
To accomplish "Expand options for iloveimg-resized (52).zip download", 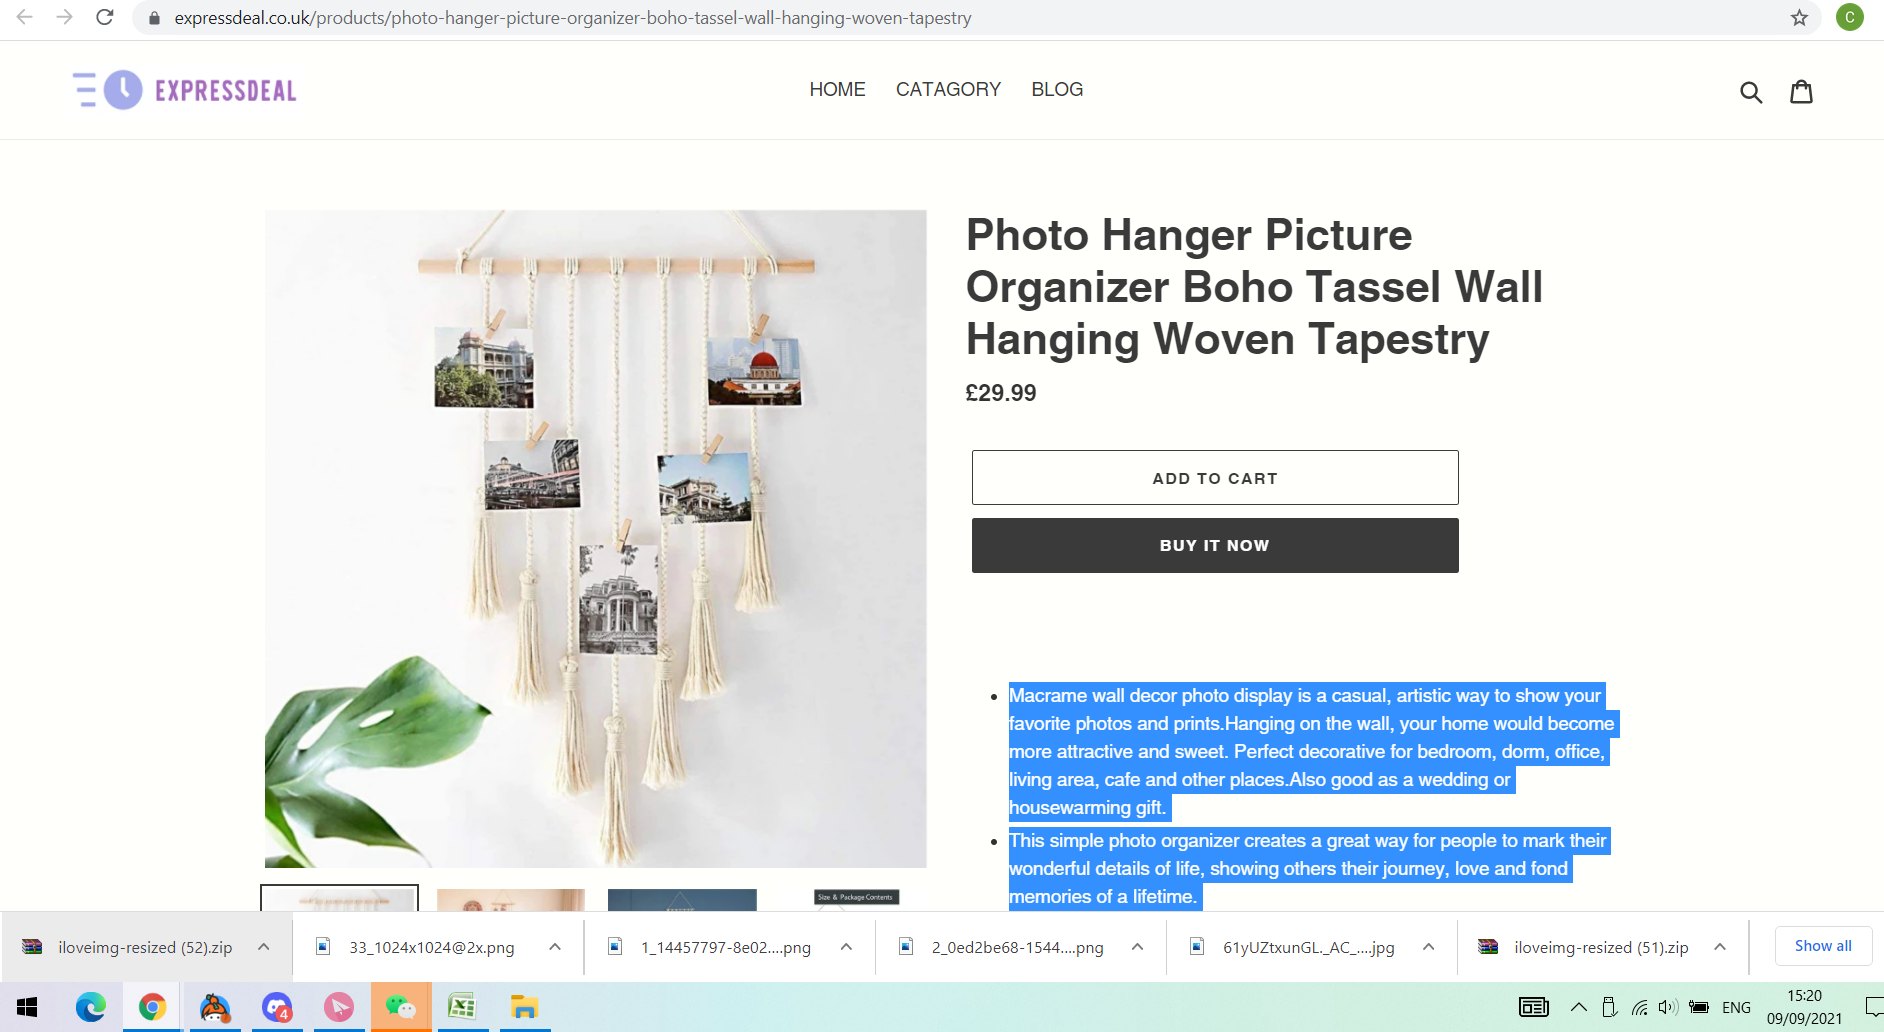I will click(x=263, y=947).
